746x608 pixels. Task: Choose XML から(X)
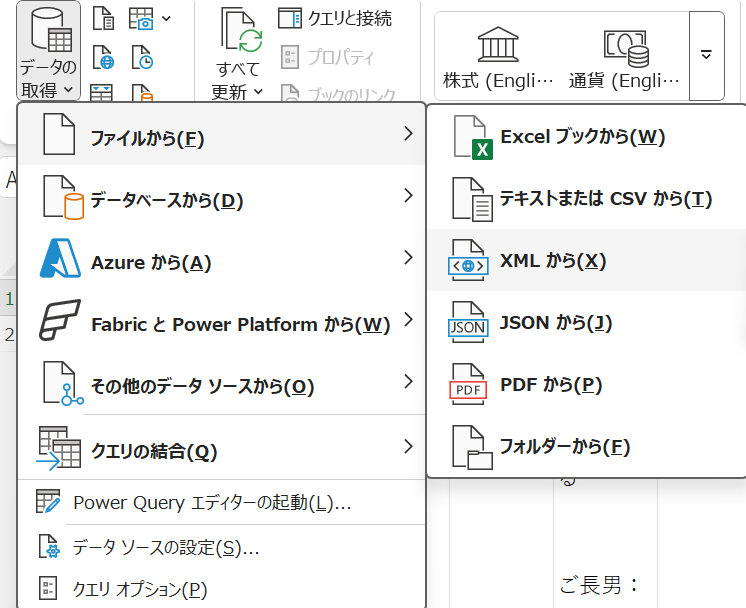[x=586, y=260]
